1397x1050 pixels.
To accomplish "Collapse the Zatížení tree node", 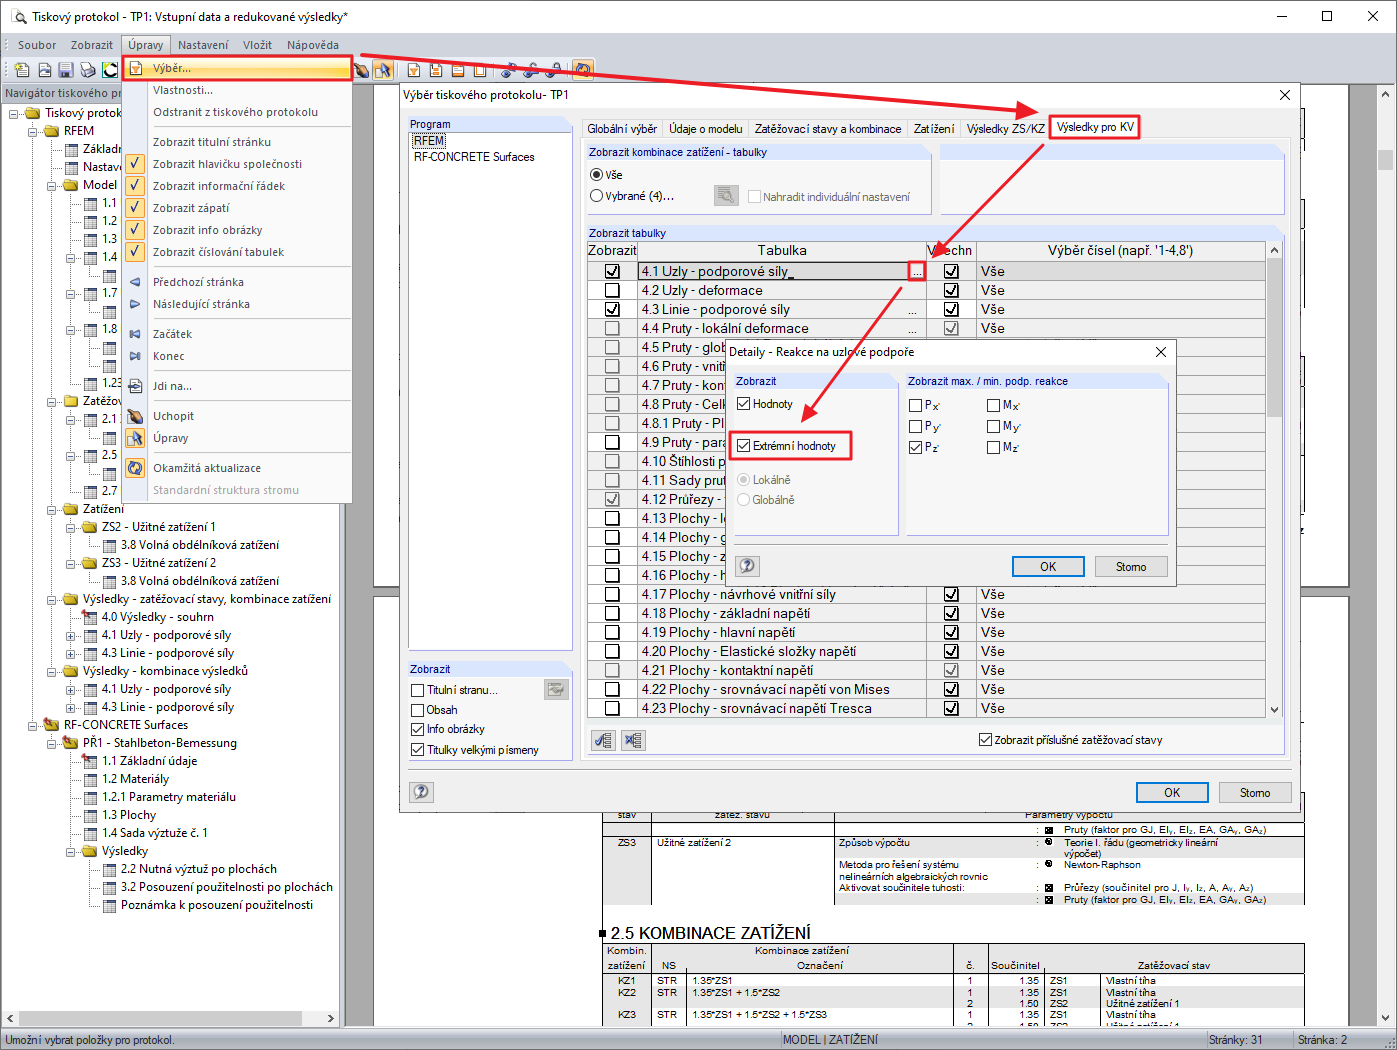I will (52, 509).
